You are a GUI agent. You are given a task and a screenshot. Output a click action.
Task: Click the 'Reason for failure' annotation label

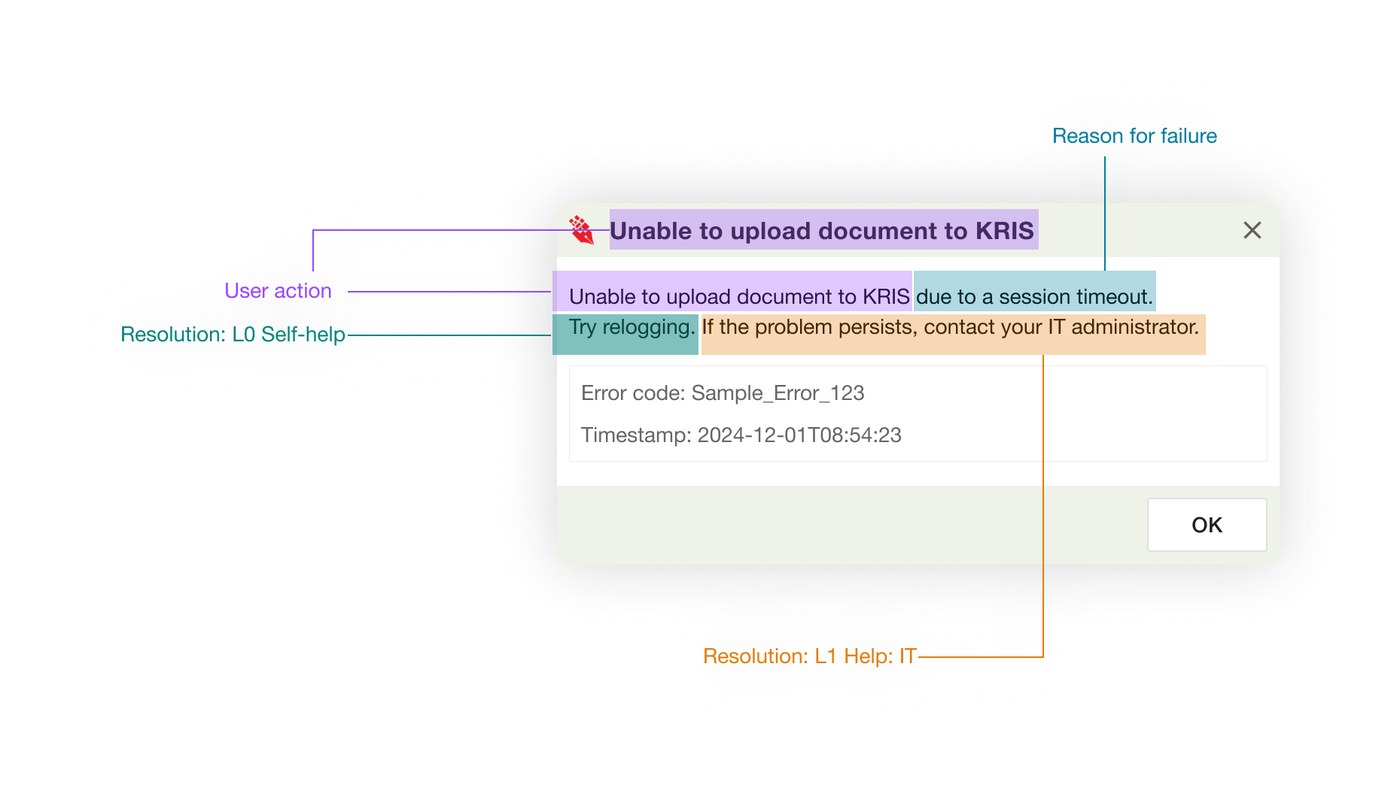click(1134, 136)
